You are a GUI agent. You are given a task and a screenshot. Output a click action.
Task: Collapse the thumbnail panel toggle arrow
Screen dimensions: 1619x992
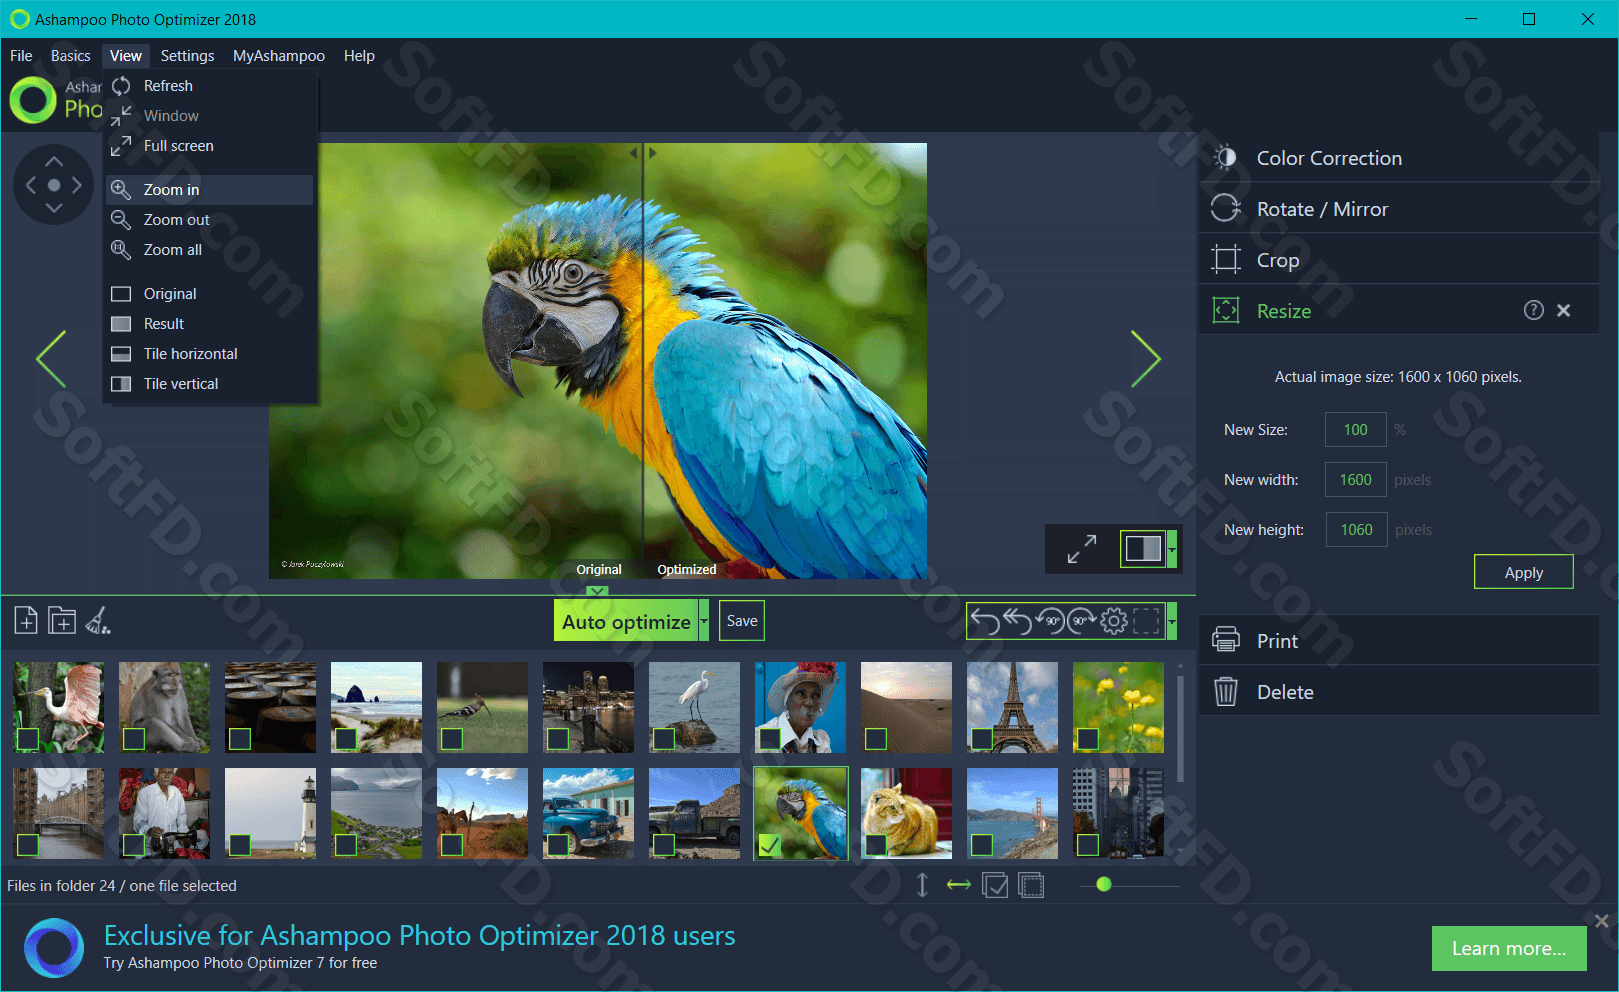tap(598, 592)
